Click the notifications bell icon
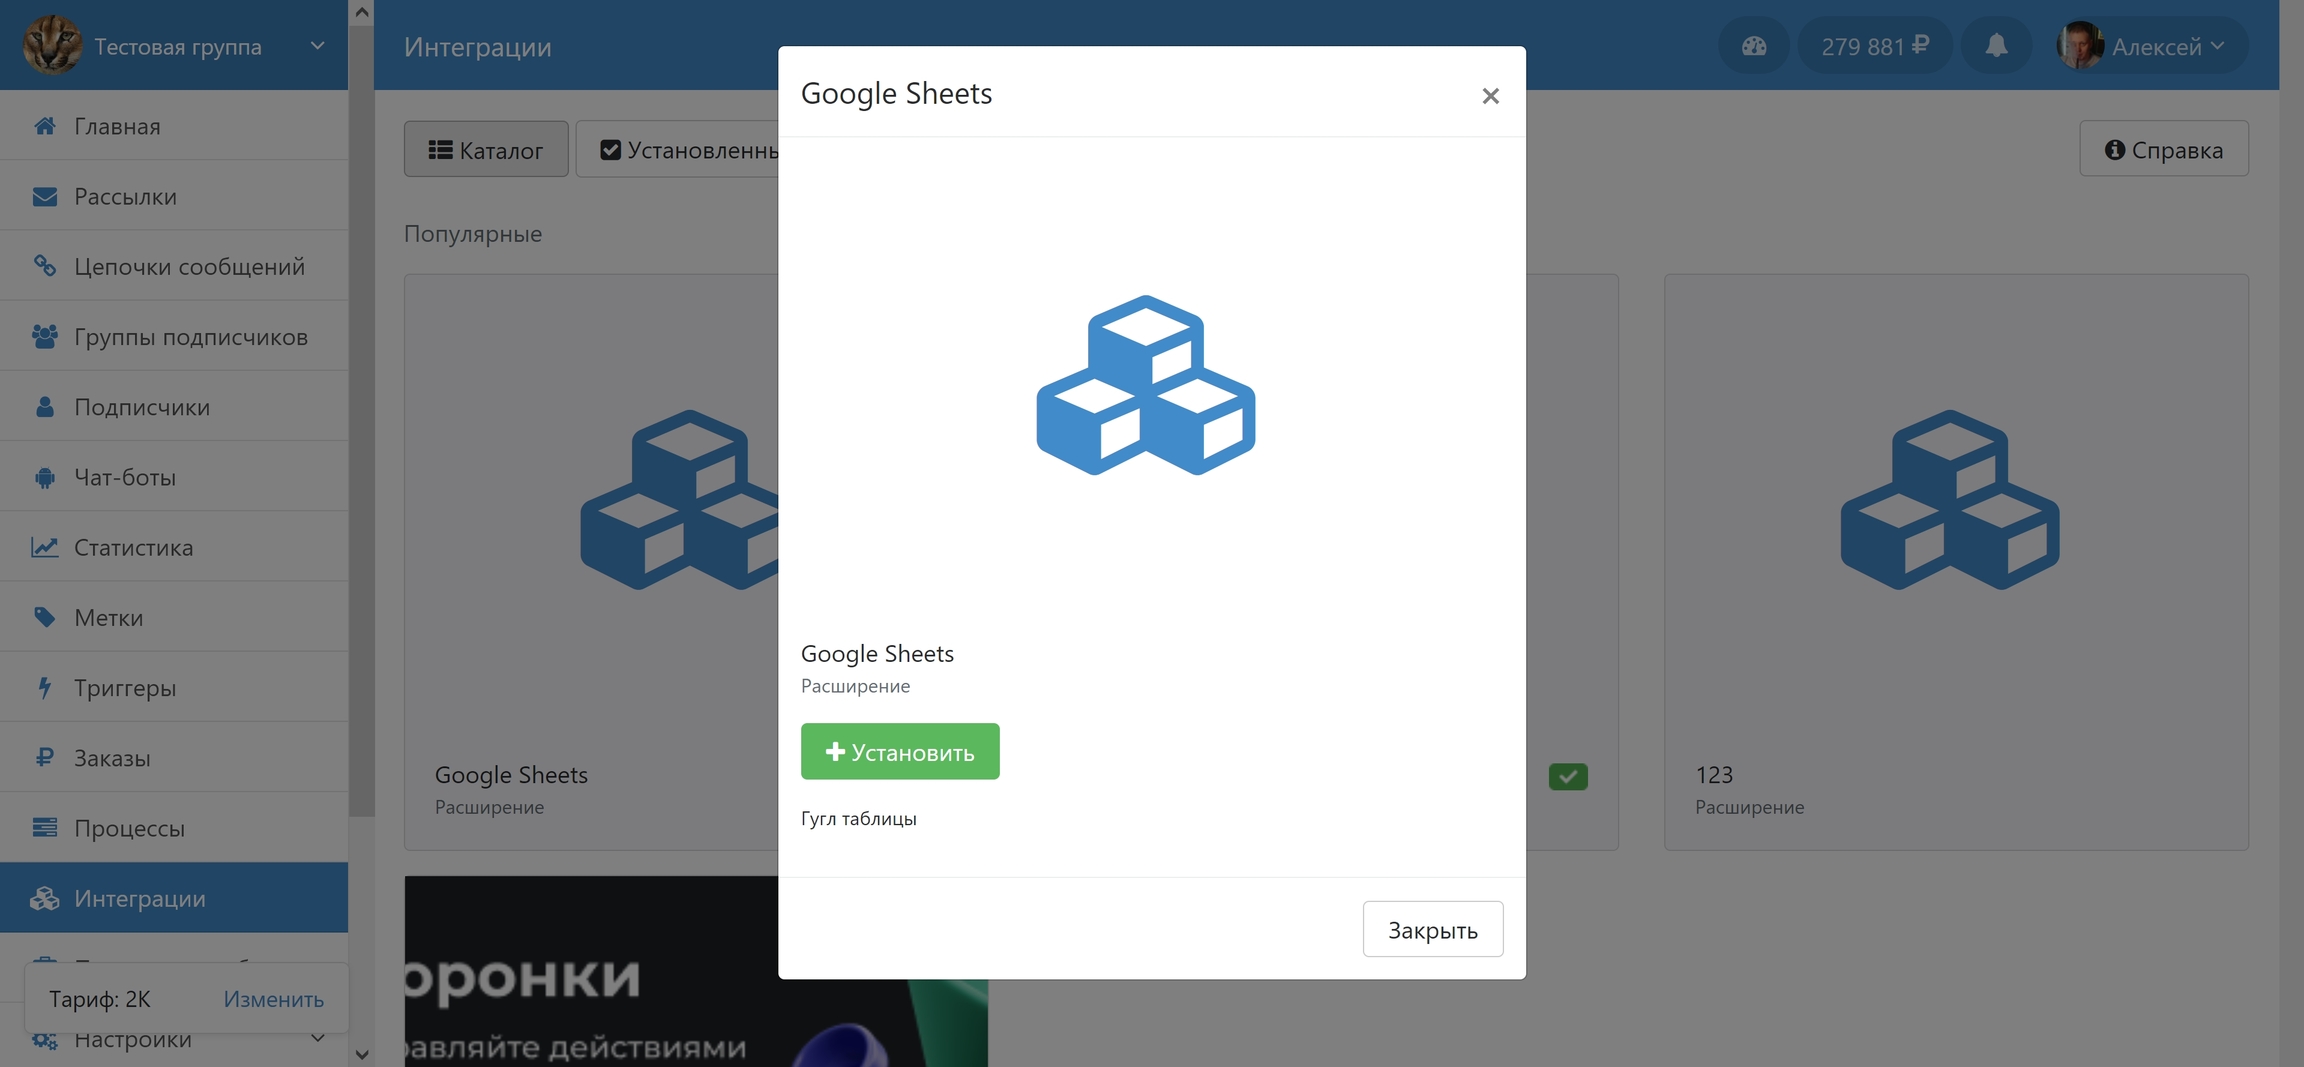The width and height of the screenshot is (2304, 1067). [x=1996, y=46]
